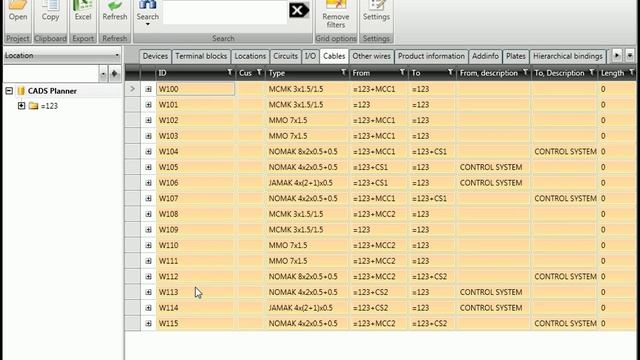Image resolution: width=640 pixels, height=360 pixels.
Task: Click JAMAK 4x(2+1)x0.5 type in row W106
Action: pos(300,183)
